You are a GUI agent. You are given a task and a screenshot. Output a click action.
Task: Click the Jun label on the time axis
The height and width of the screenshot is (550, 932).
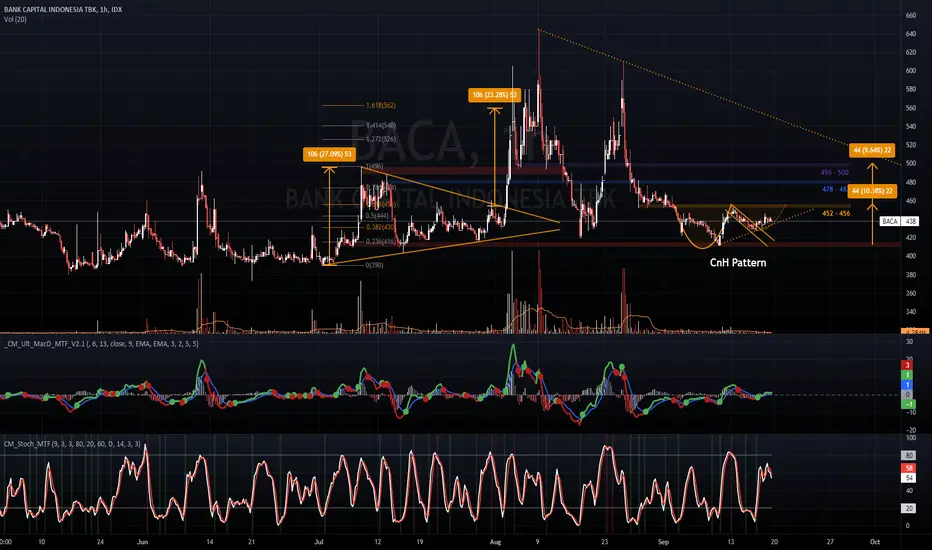click(142, 542)
